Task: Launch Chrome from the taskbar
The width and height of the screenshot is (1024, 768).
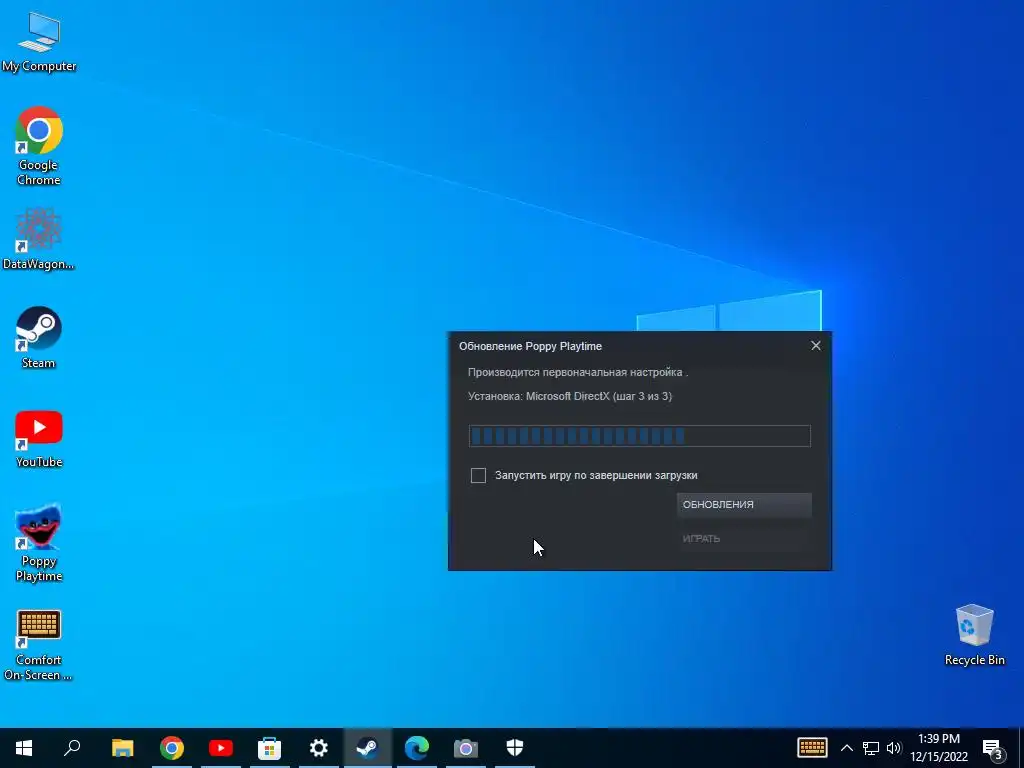Action: click(x=172, y=748)
